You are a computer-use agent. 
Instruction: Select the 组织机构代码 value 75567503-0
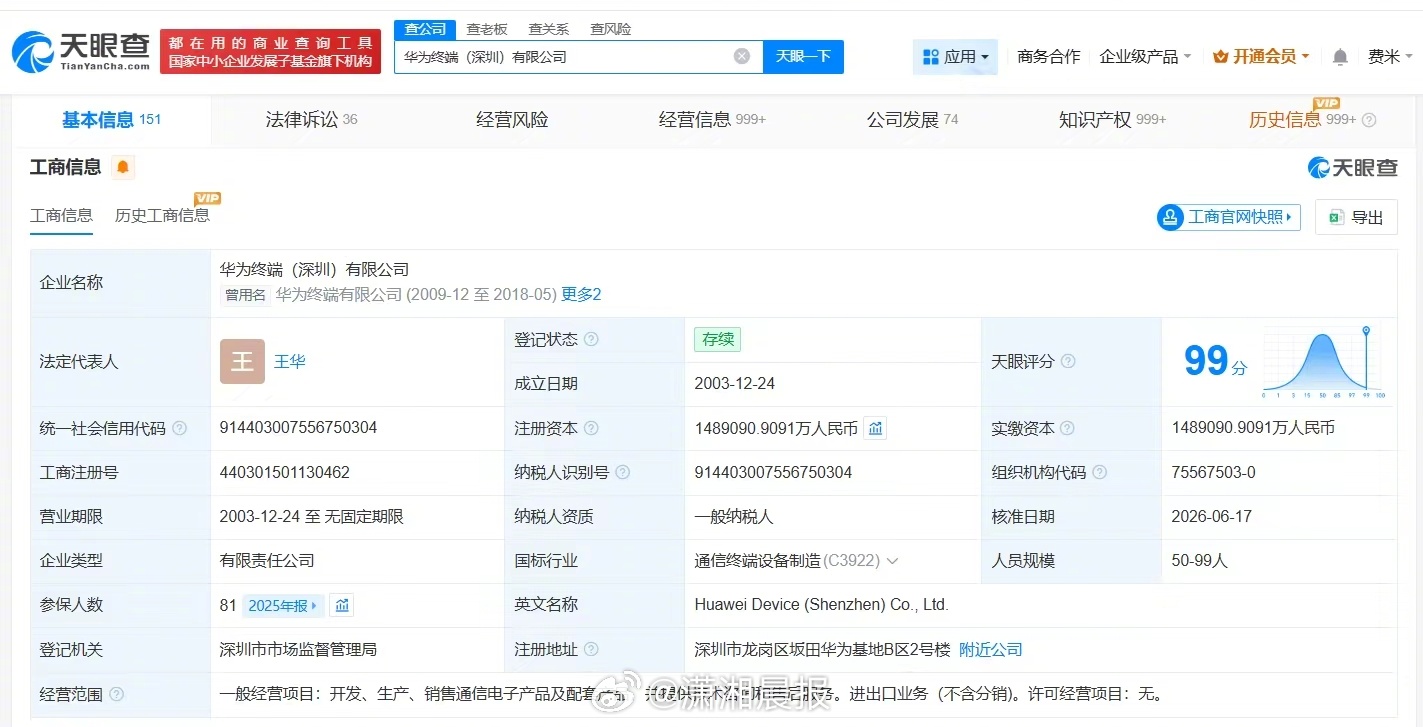click(x=1214, y=472)
